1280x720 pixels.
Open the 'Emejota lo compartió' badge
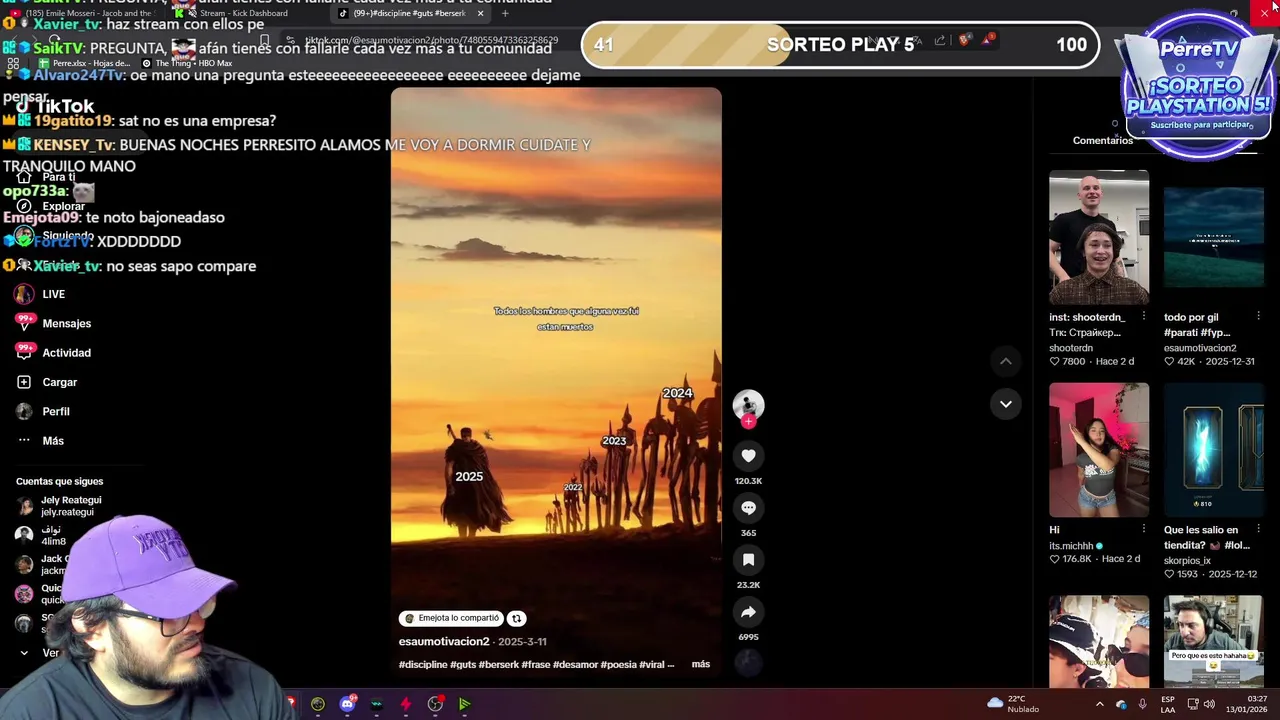pyautogui.click(x=451, y=618)
